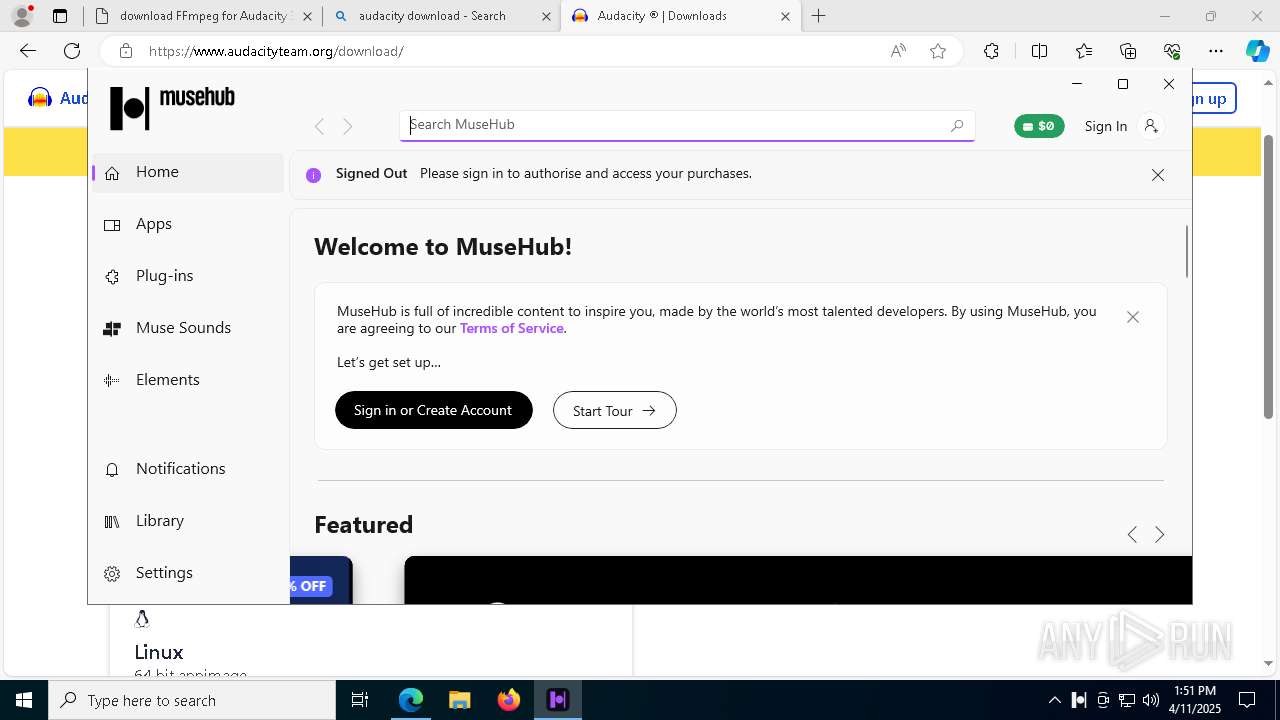
Task: Open Edge Browser essentials icon
Action: [x=1172, y=51]
